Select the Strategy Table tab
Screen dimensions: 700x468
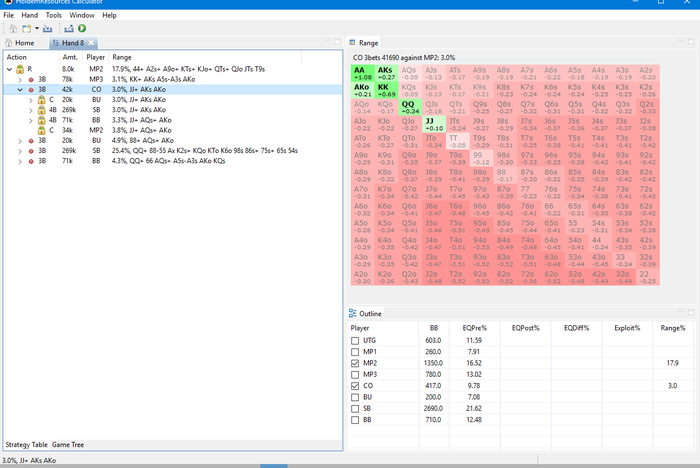pyautogui.click(x=26, y=445)
